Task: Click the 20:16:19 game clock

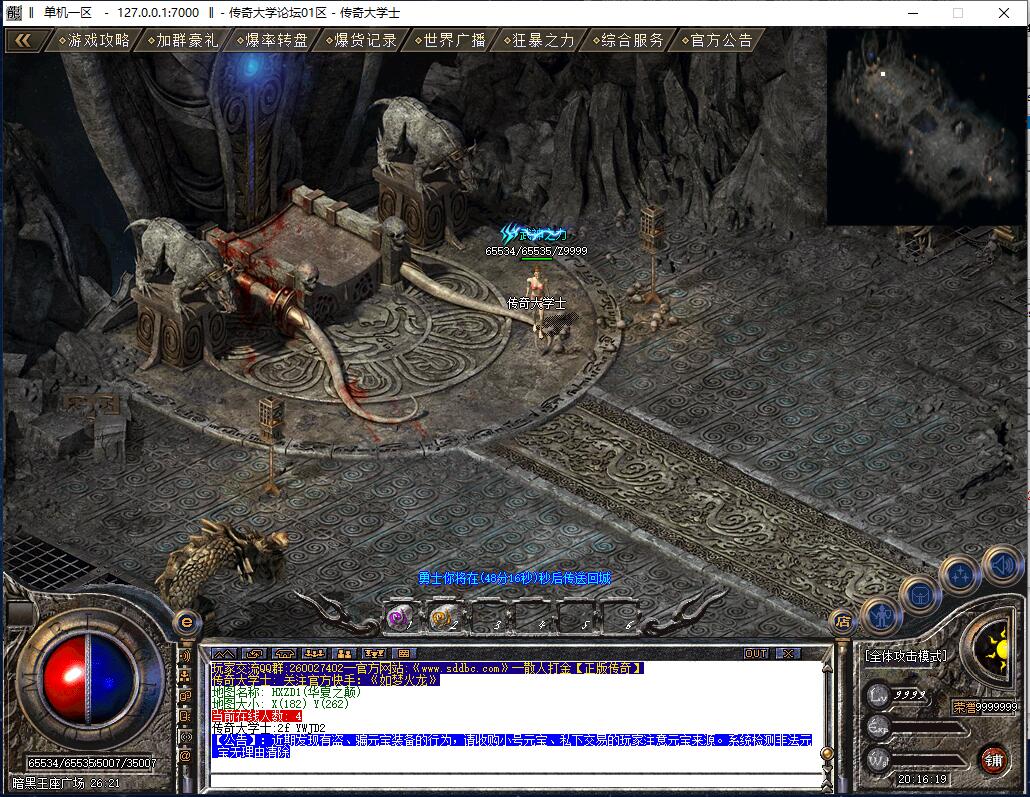Action: pyautogui.click(x=923, y=779)
